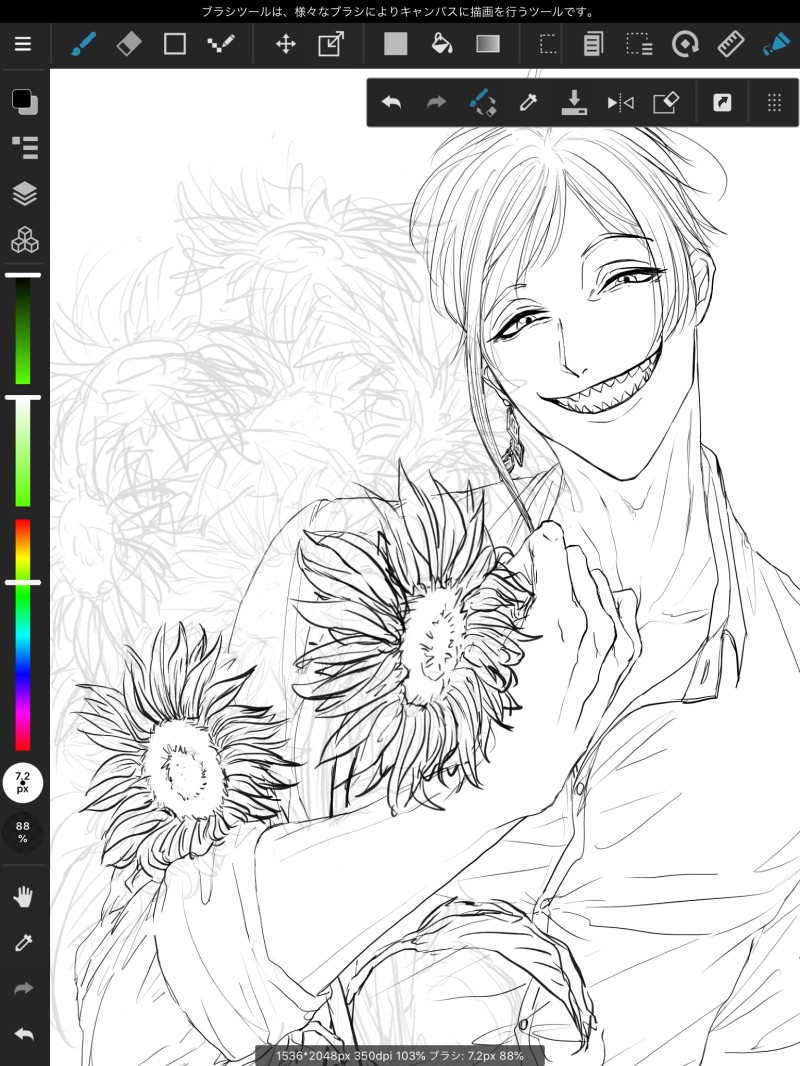
Task: Open the foreground/background color swatch
Action: (x=25, y=101)
